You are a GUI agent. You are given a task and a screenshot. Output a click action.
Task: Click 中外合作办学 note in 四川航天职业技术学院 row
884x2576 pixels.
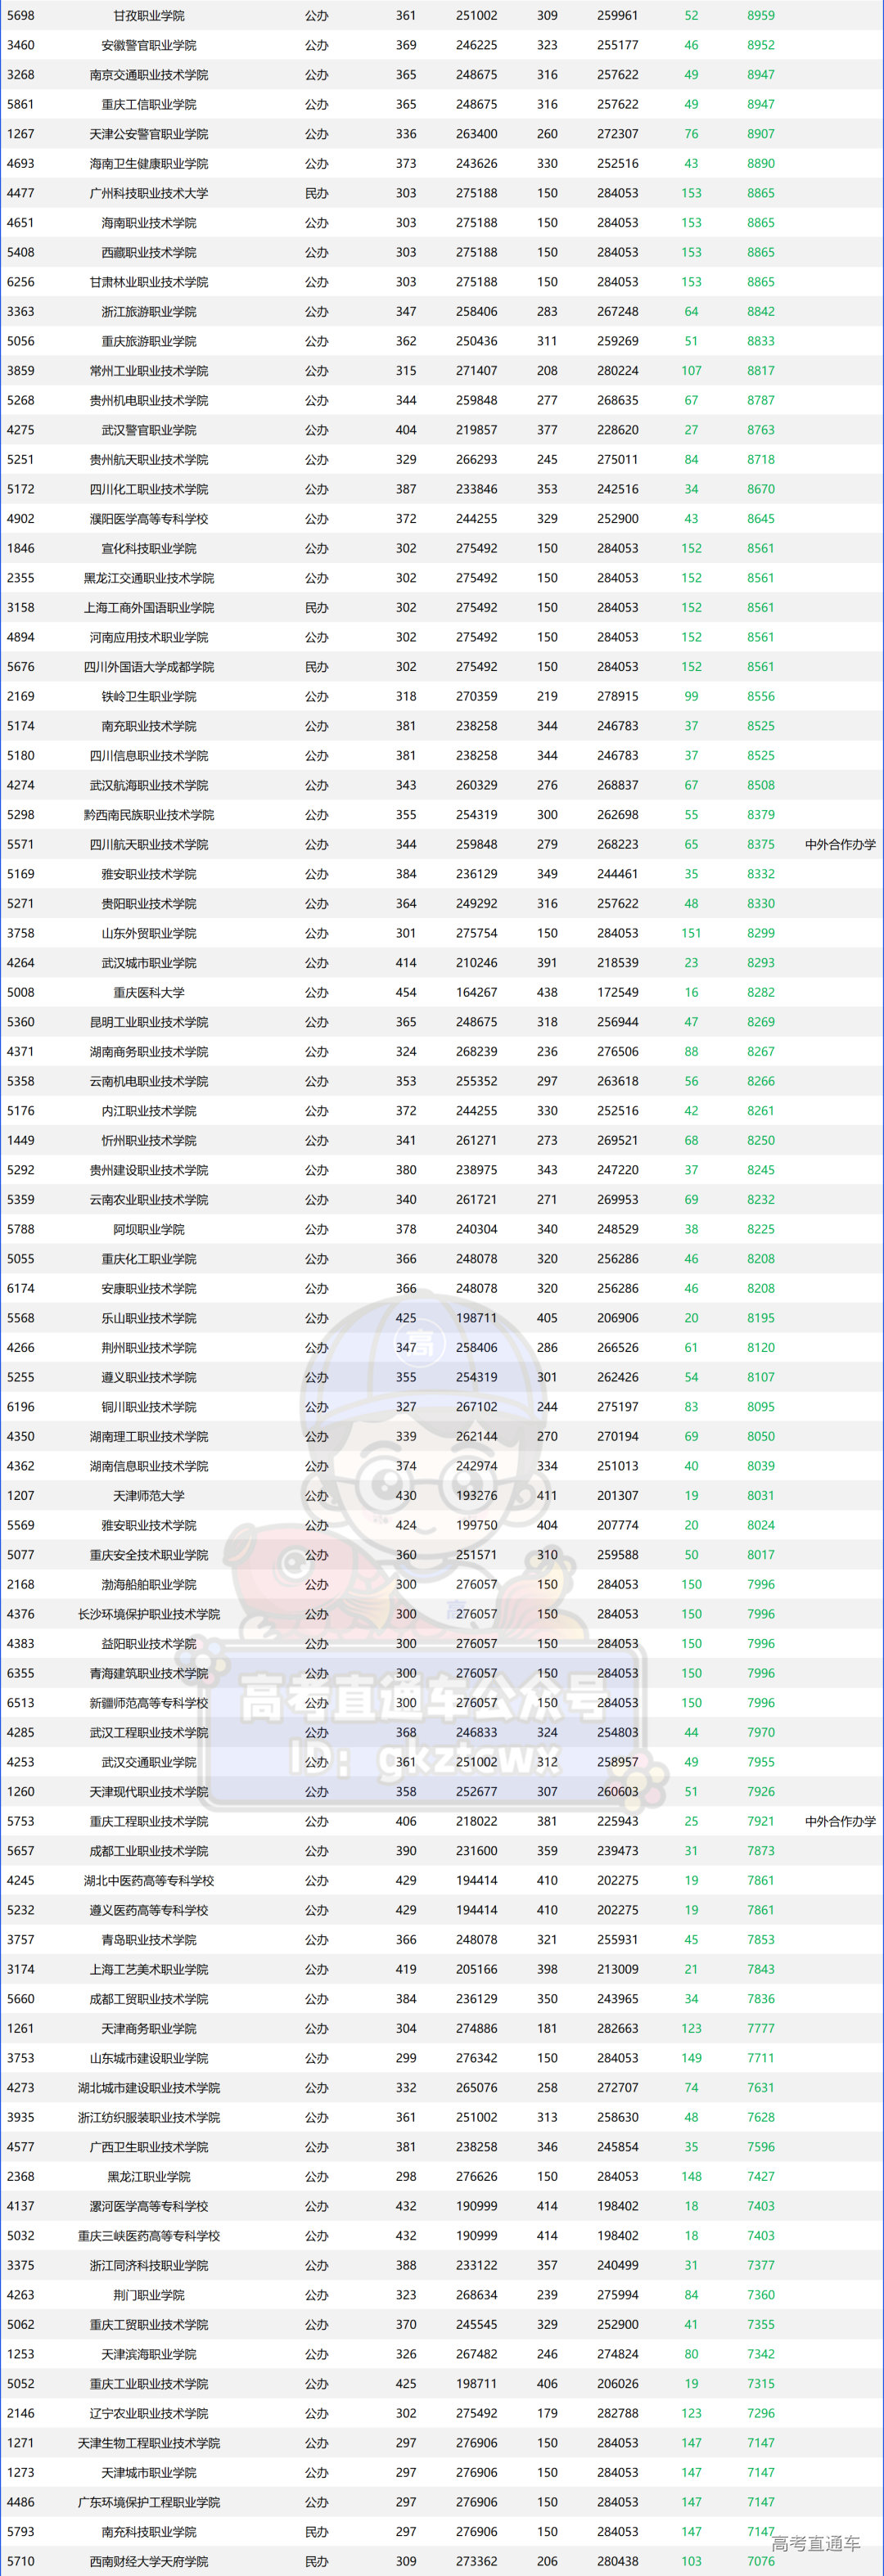tap(840, 845)
